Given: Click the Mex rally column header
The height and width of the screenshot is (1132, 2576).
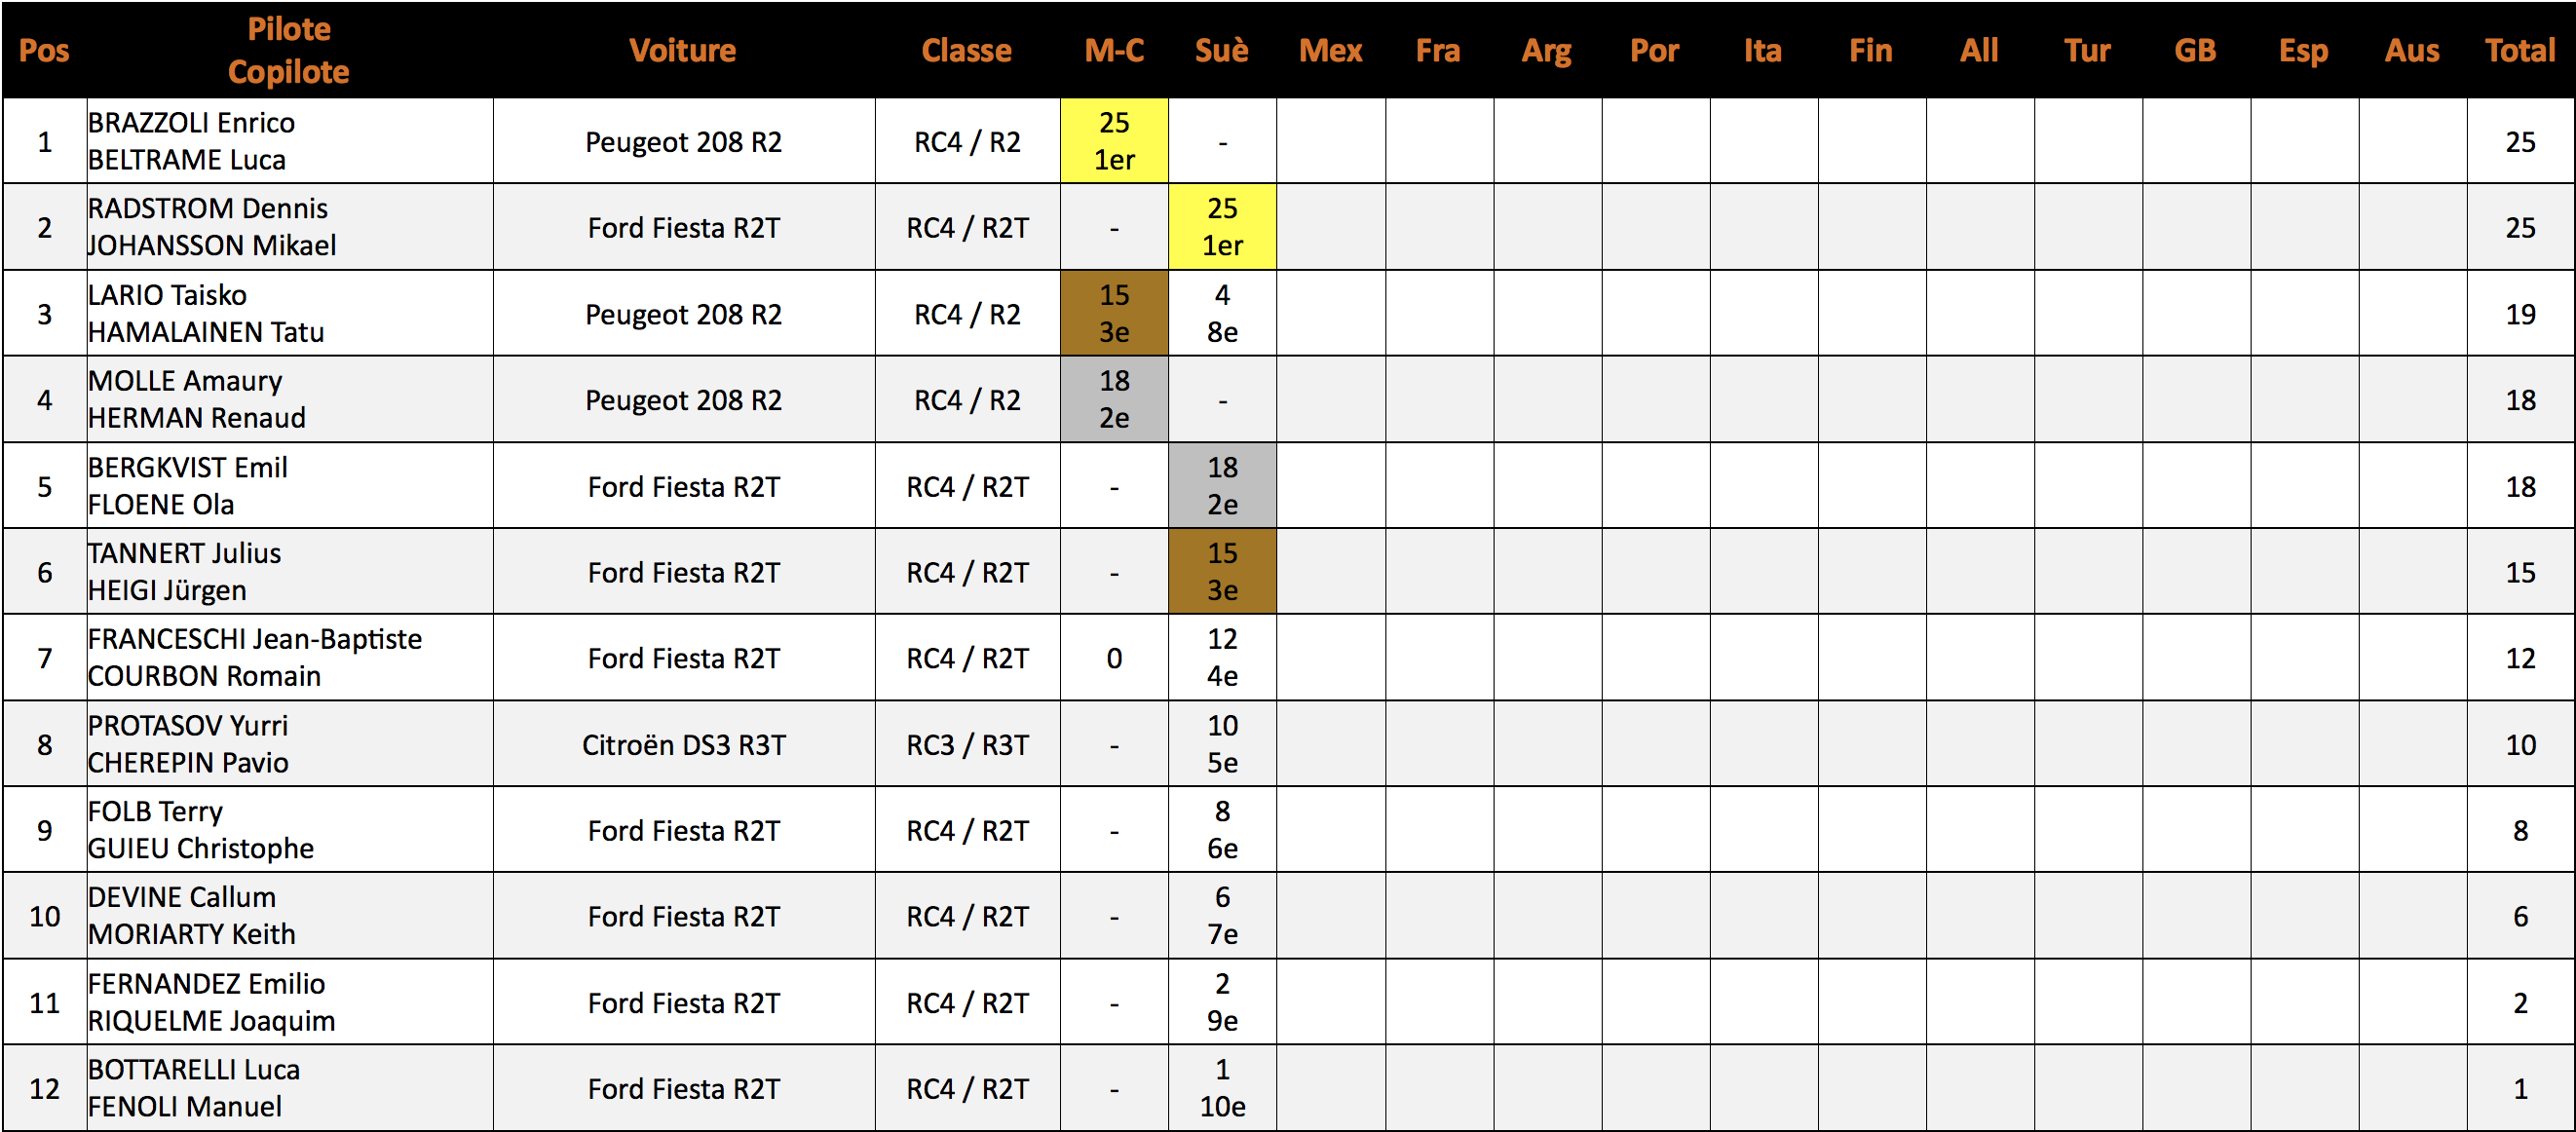Looking at the screenshot, I should [x=1330, y=50].
